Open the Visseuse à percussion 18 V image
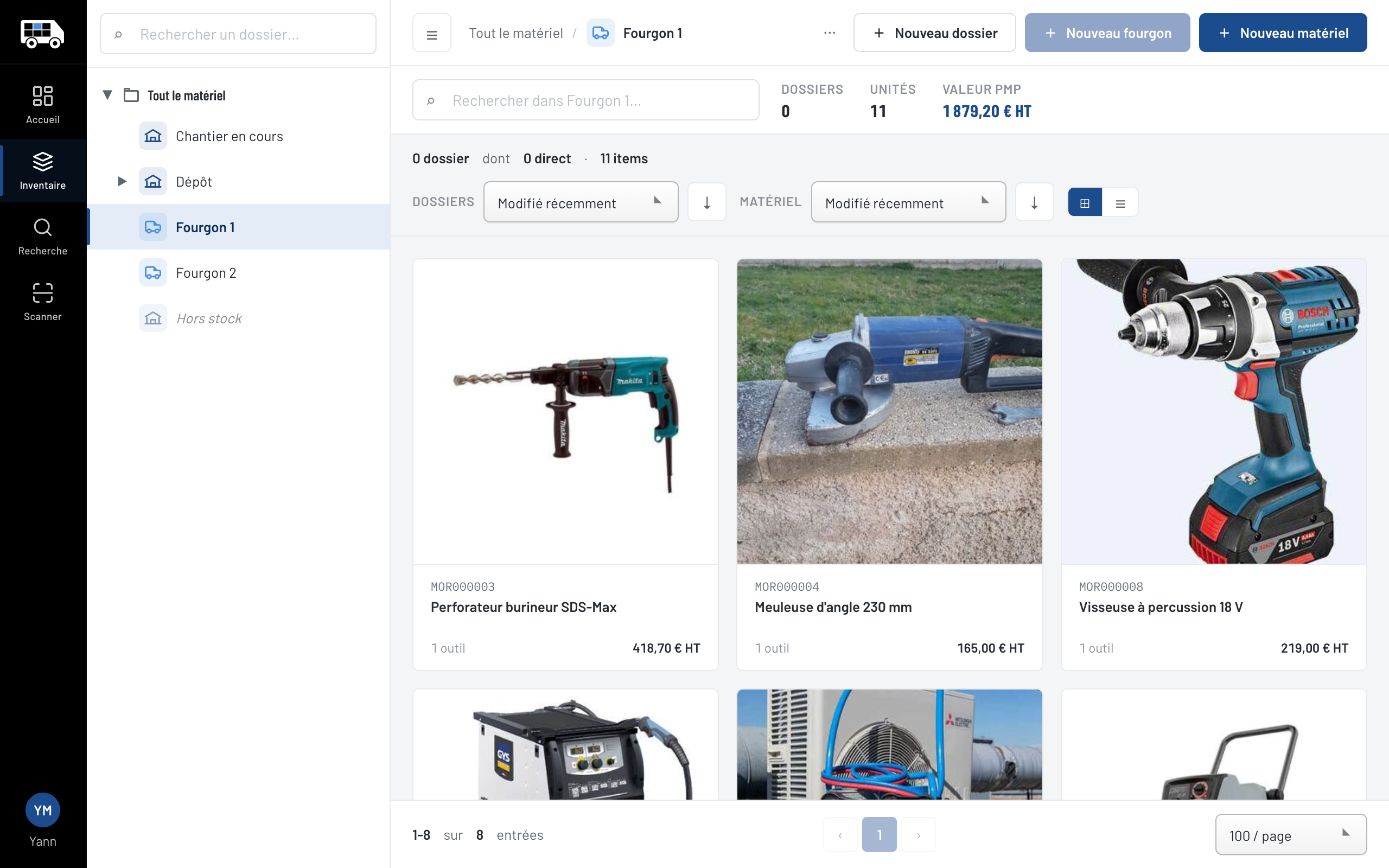This screenshot has width=1389, height=868. tap(1214, 412)
